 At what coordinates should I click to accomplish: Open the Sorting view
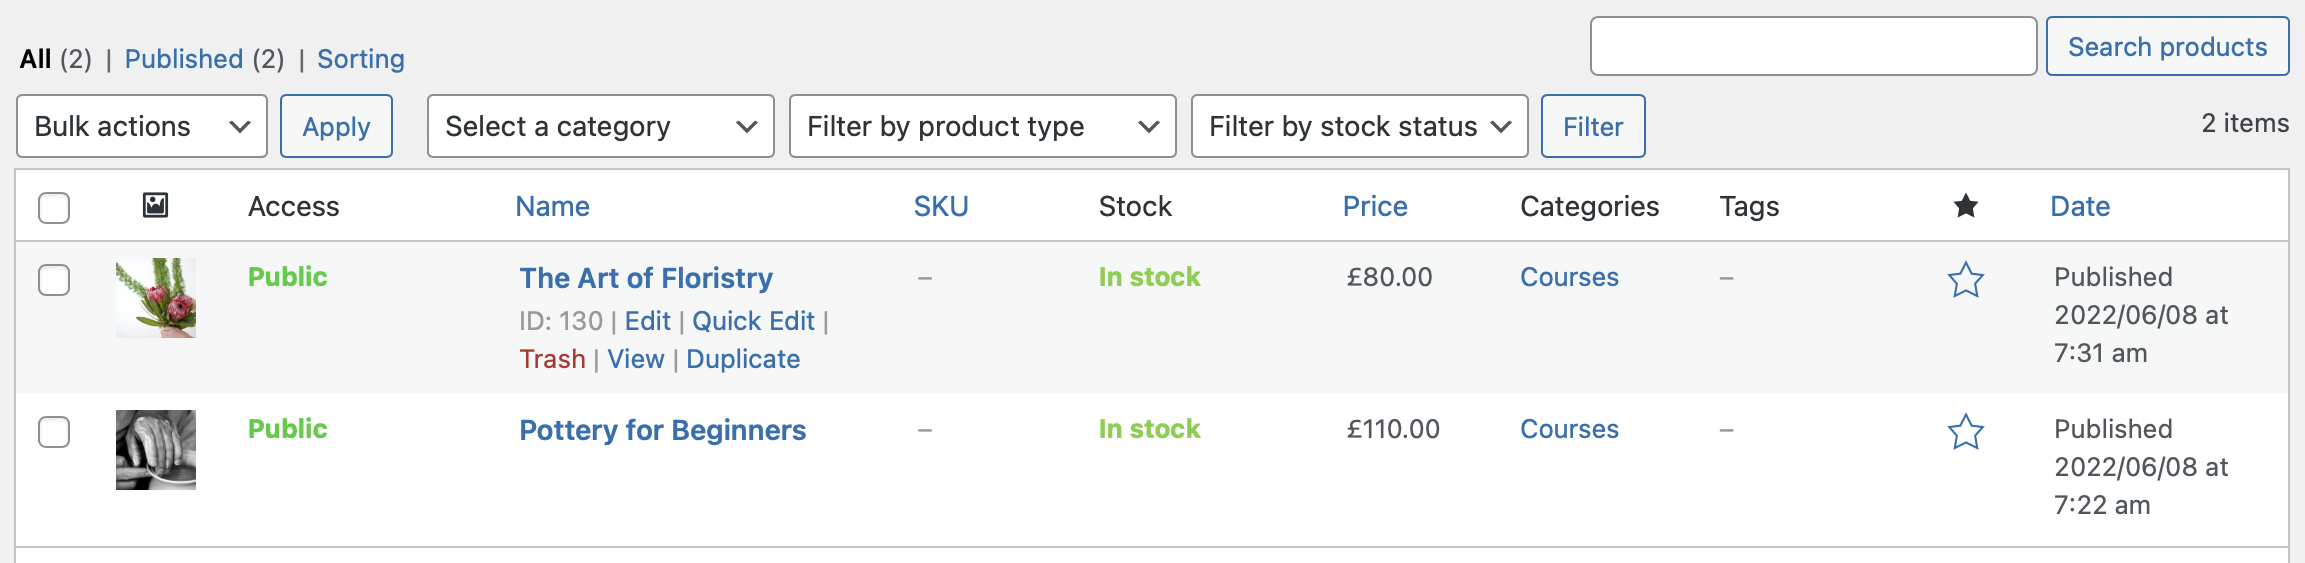361,59
